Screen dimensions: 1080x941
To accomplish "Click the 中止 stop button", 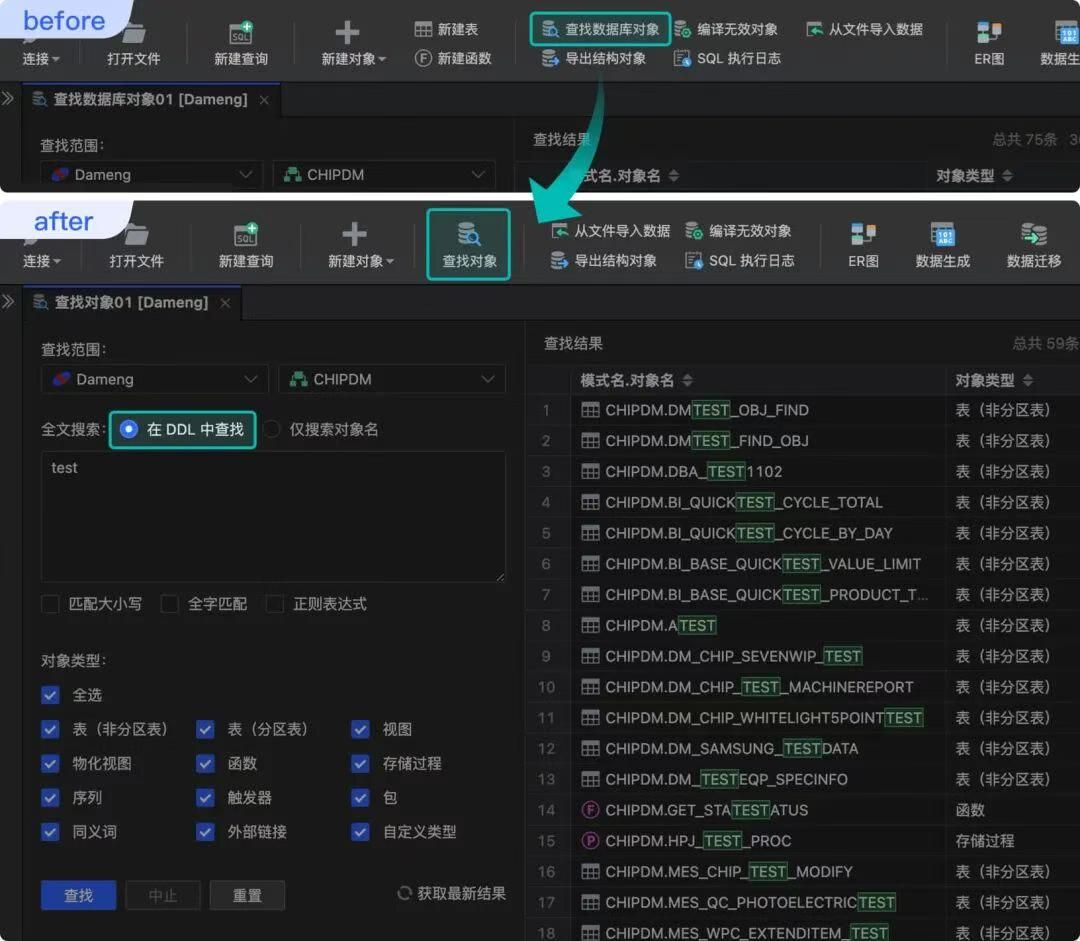I will [163, 896].
